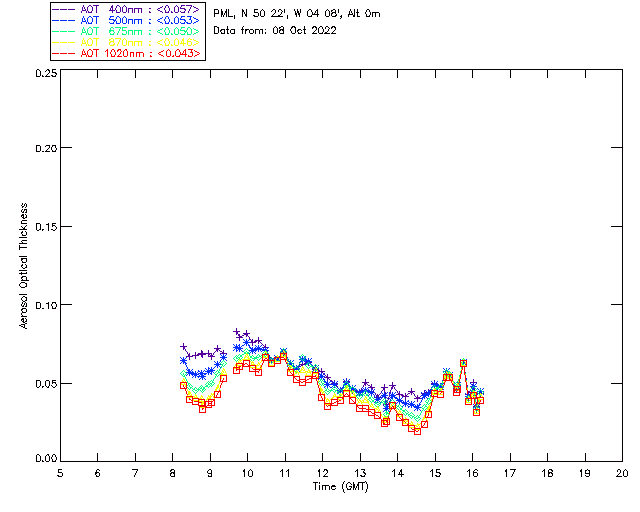Click the x-axis label 5
Image resolution: width=640 pixels, height=512 pixels.
60,473
